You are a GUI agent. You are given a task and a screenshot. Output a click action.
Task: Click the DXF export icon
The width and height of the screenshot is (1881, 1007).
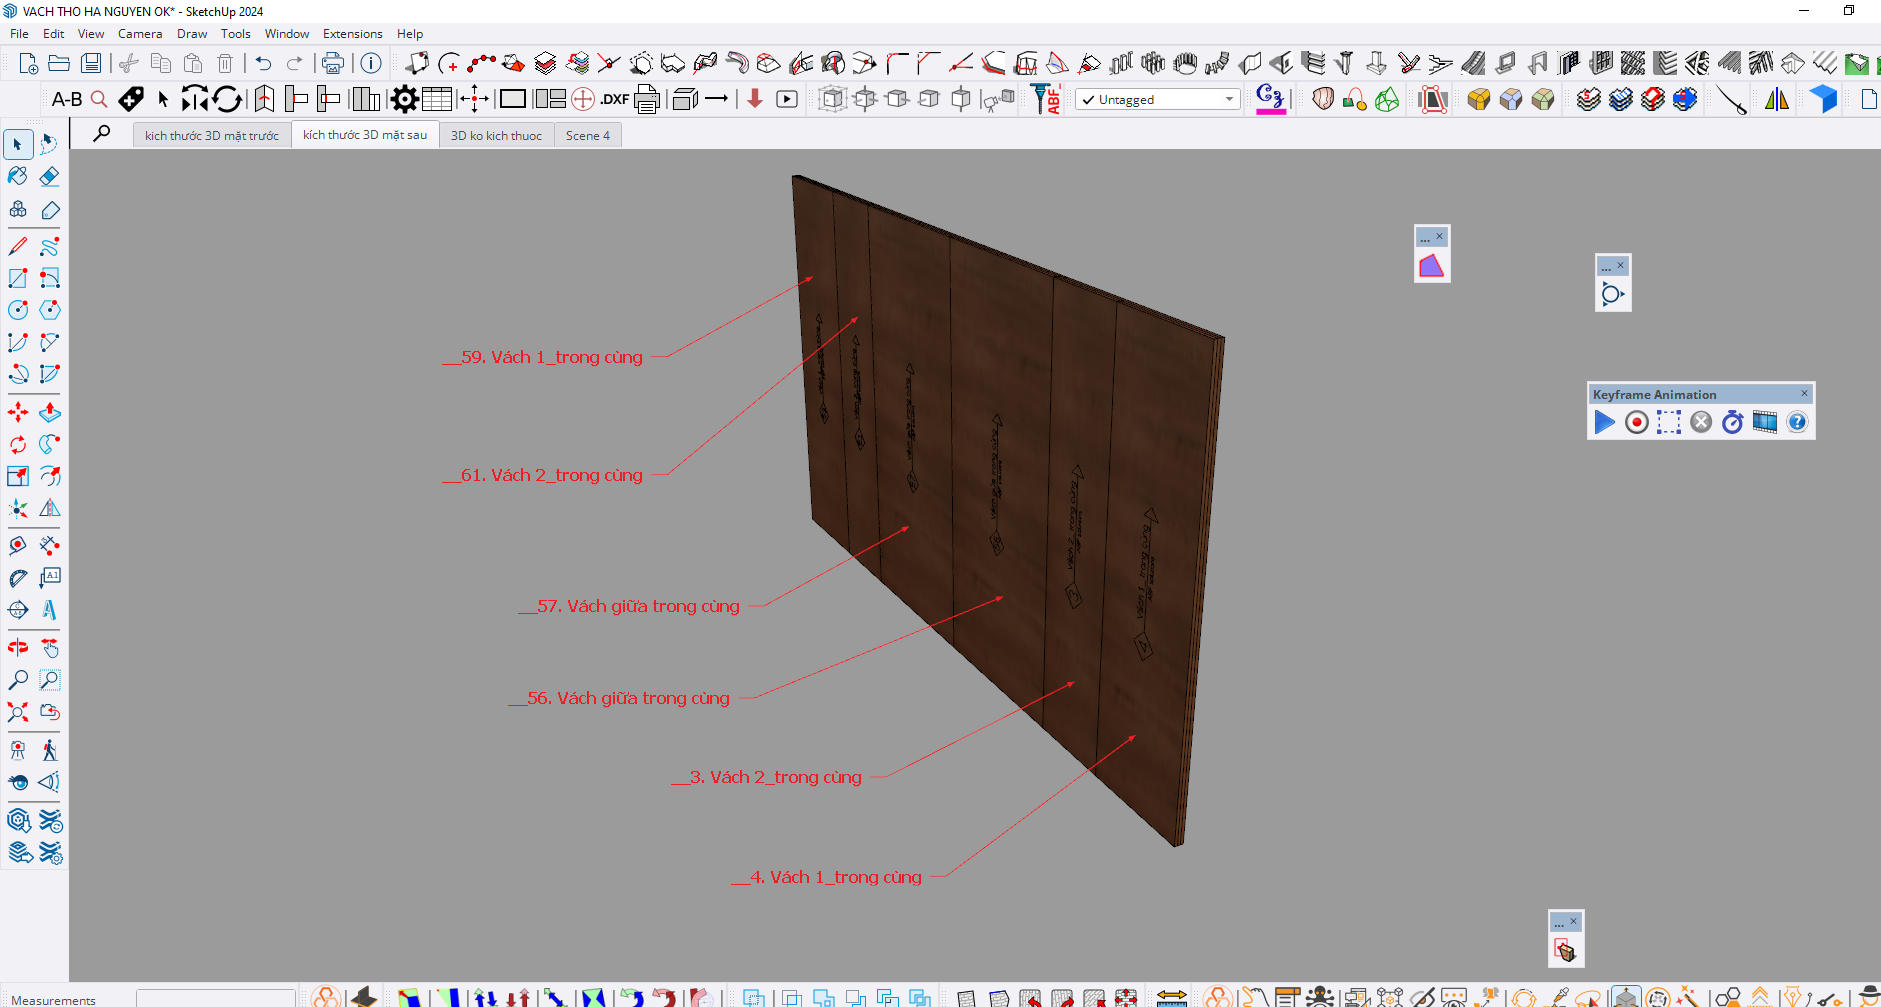614,99
